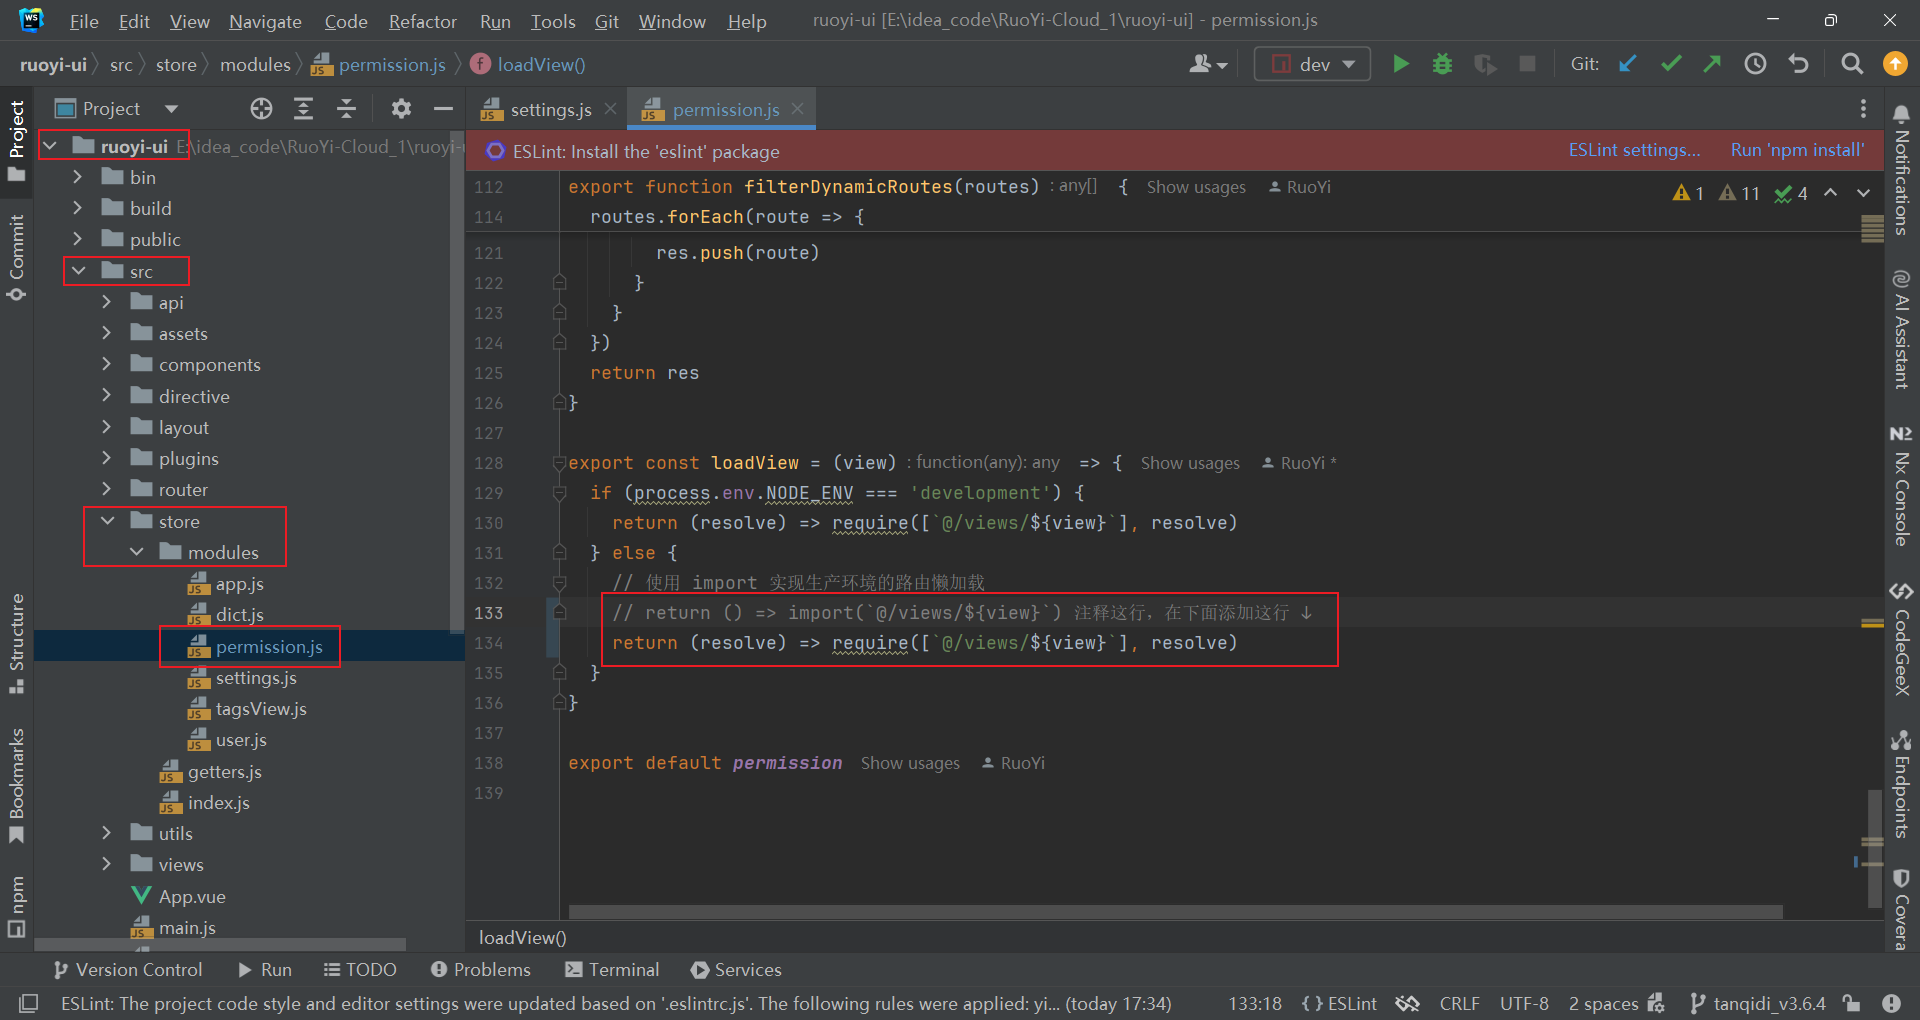Open CodeGeeX side panel
This screenshot has width=1920, height=1020.
click(x=1901, y=639)
